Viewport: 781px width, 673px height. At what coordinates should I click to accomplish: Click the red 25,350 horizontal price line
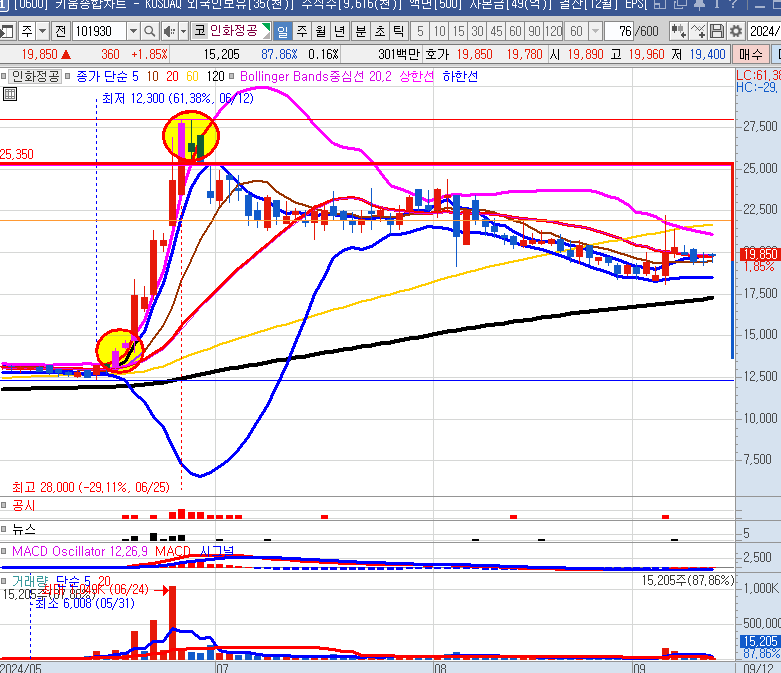click(400, 163)
